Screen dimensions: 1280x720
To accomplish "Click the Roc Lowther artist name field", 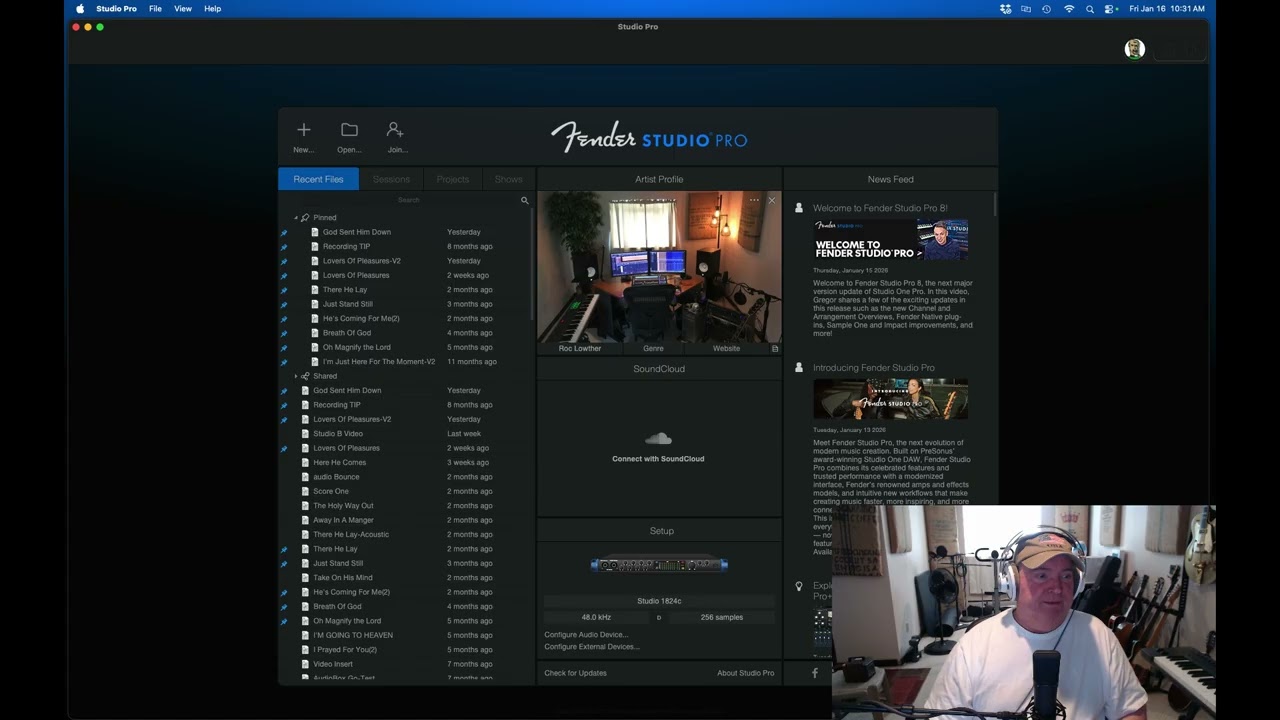I will pyautogui.click(x=580, y=348).
